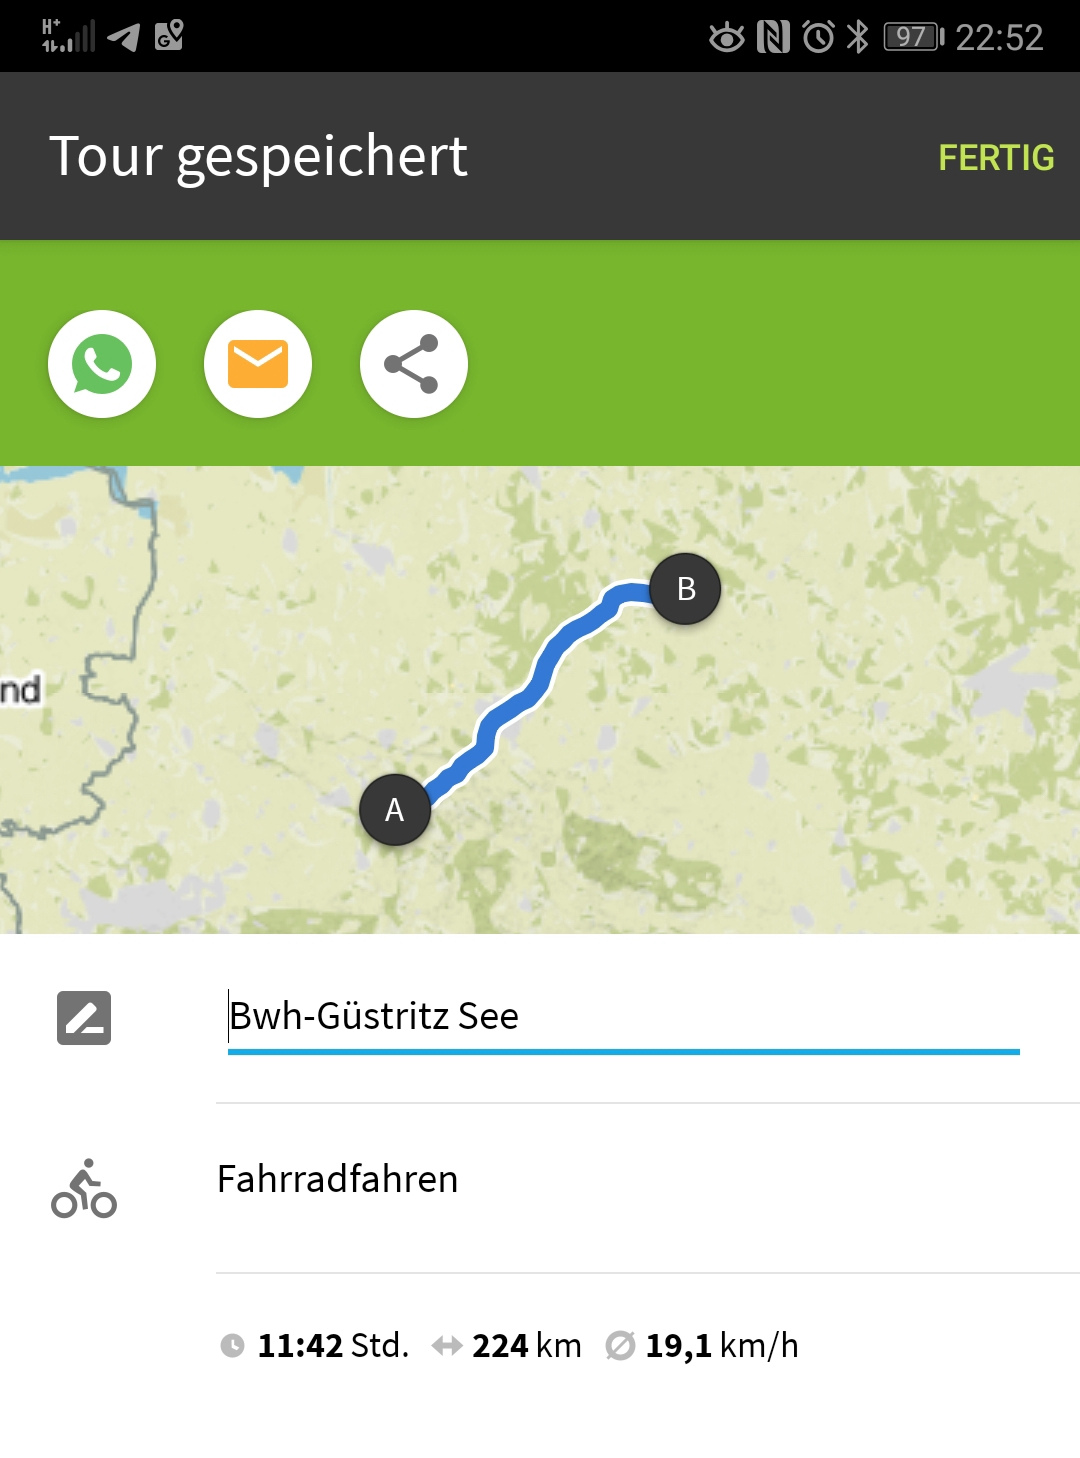The image size is (1080, 1458).
Task: Share tour via WhatsApp icon
Action: coord(102,364)
